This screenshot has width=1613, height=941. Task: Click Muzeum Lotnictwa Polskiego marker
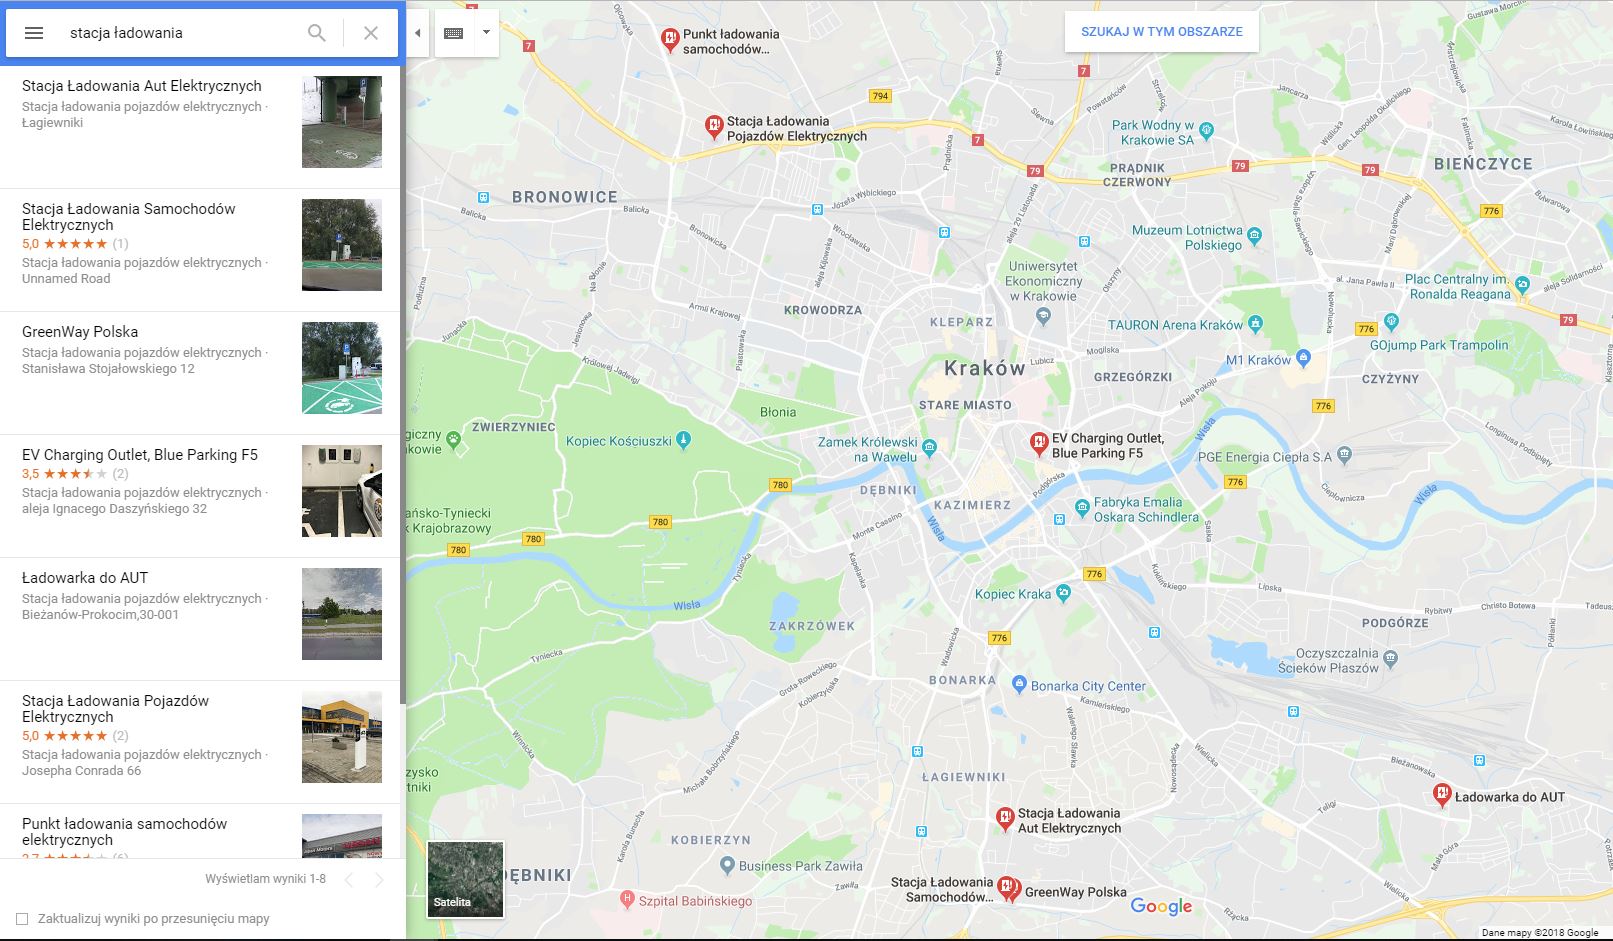(1254, 236)
